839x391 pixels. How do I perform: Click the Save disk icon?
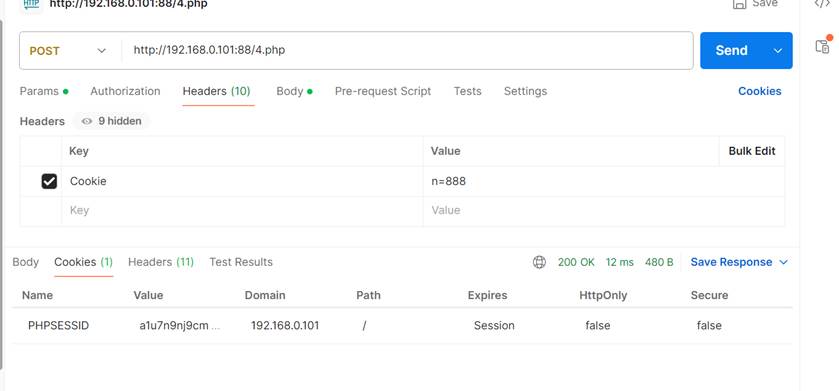739,4
